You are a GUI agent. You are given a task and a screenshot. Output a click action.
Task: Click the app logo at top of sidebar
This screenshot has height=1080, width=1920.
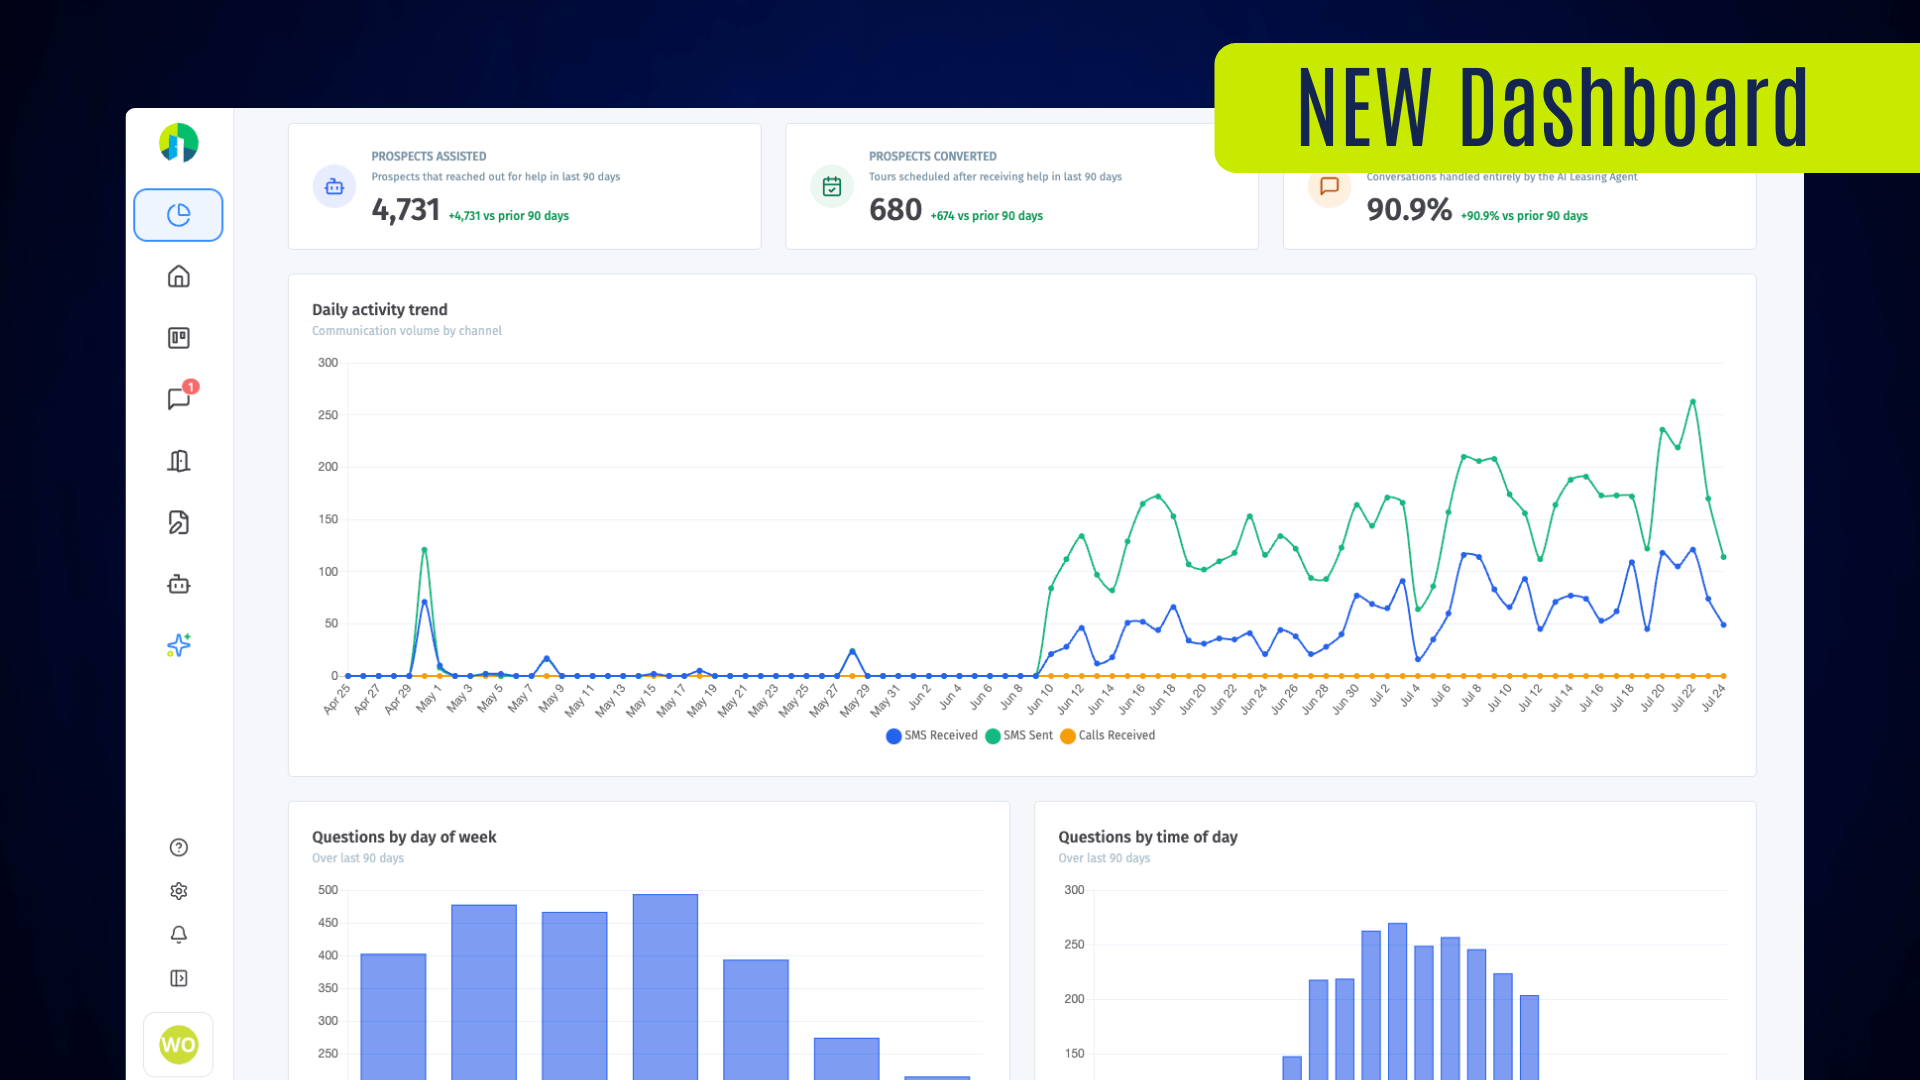coord(178,143)
